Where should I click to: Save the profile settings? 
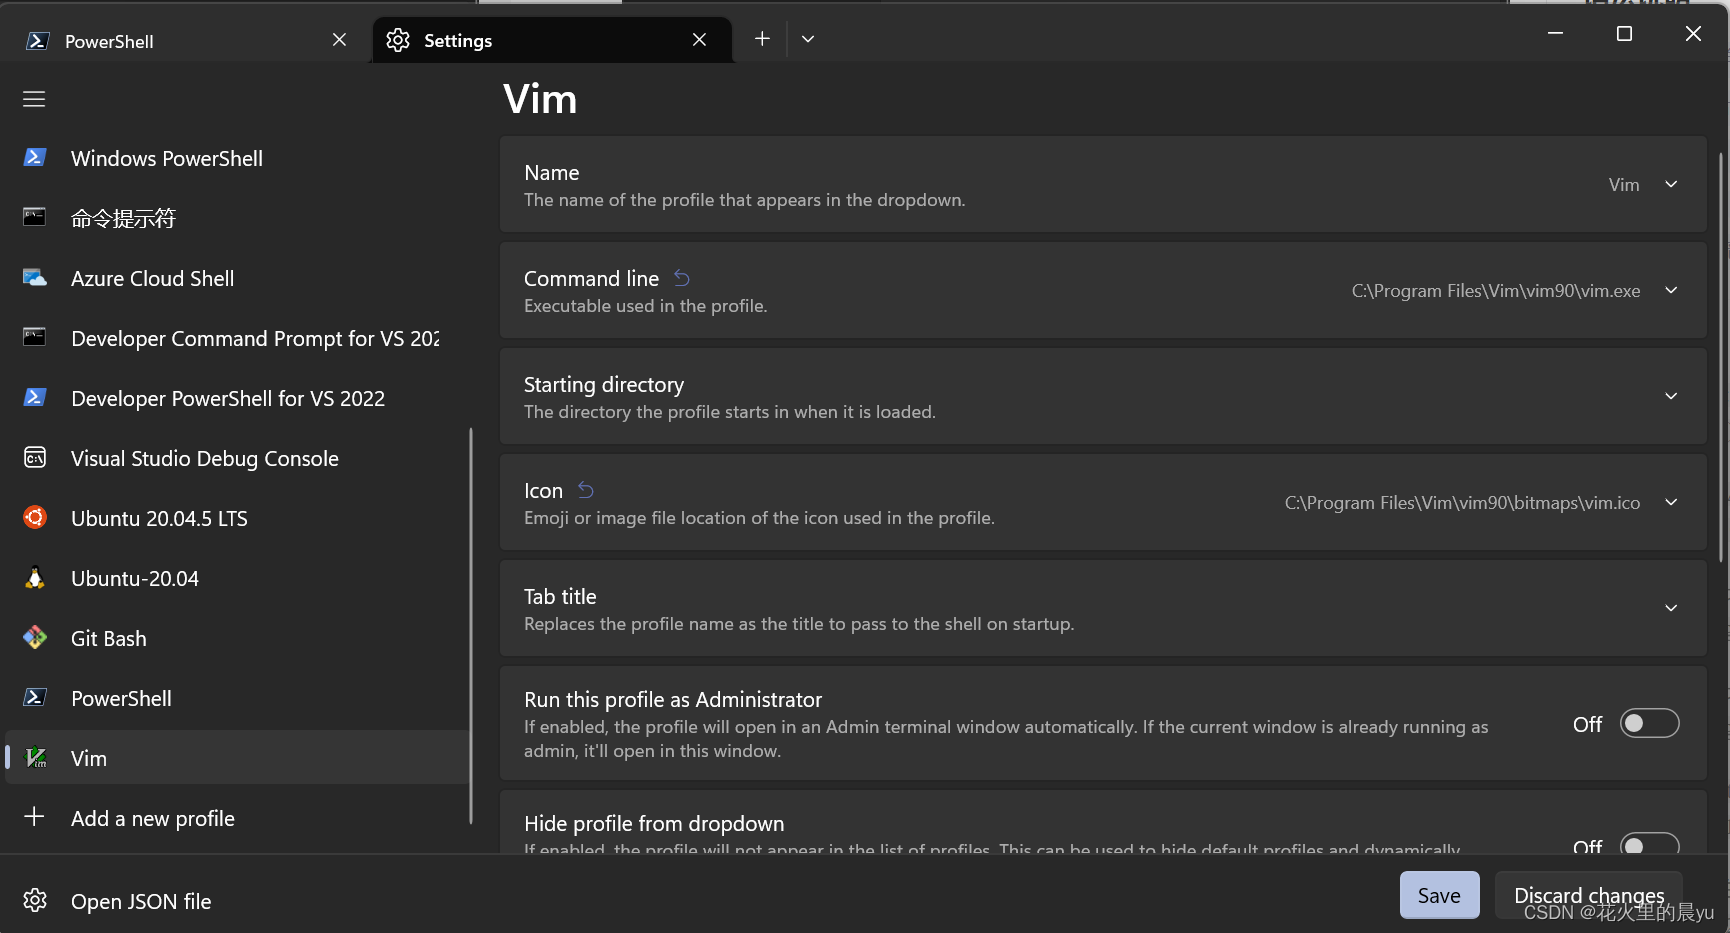coord(1439,895)
